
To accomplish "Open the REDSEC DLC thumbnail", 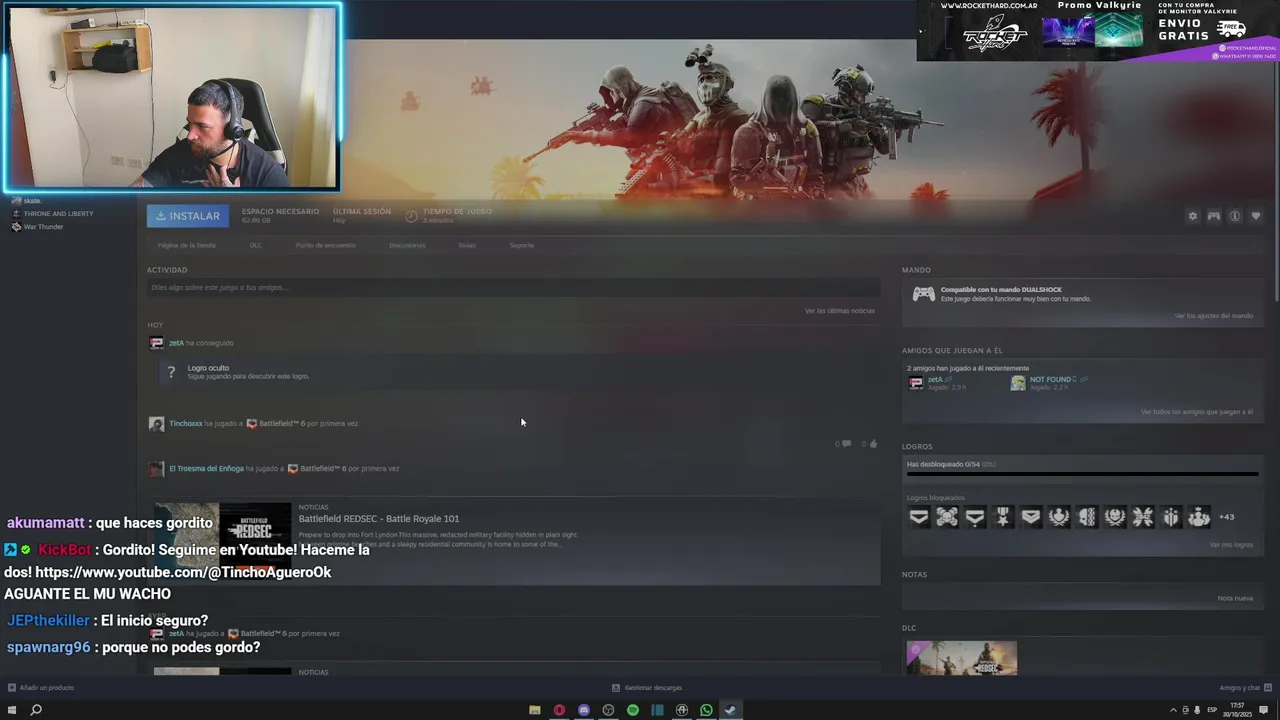I will [962, 658].
